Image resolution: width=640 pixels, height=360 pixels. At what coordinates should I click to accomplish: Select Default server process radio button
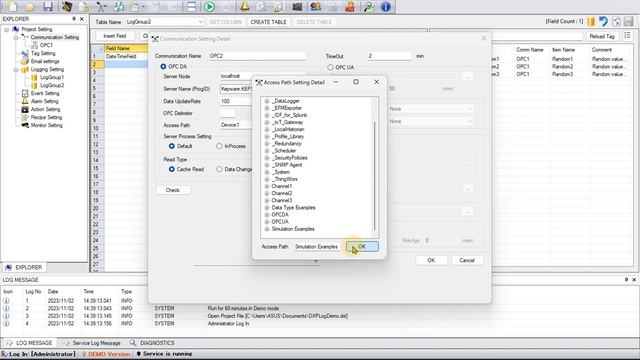pyautogui.click(x=172, y=146)
